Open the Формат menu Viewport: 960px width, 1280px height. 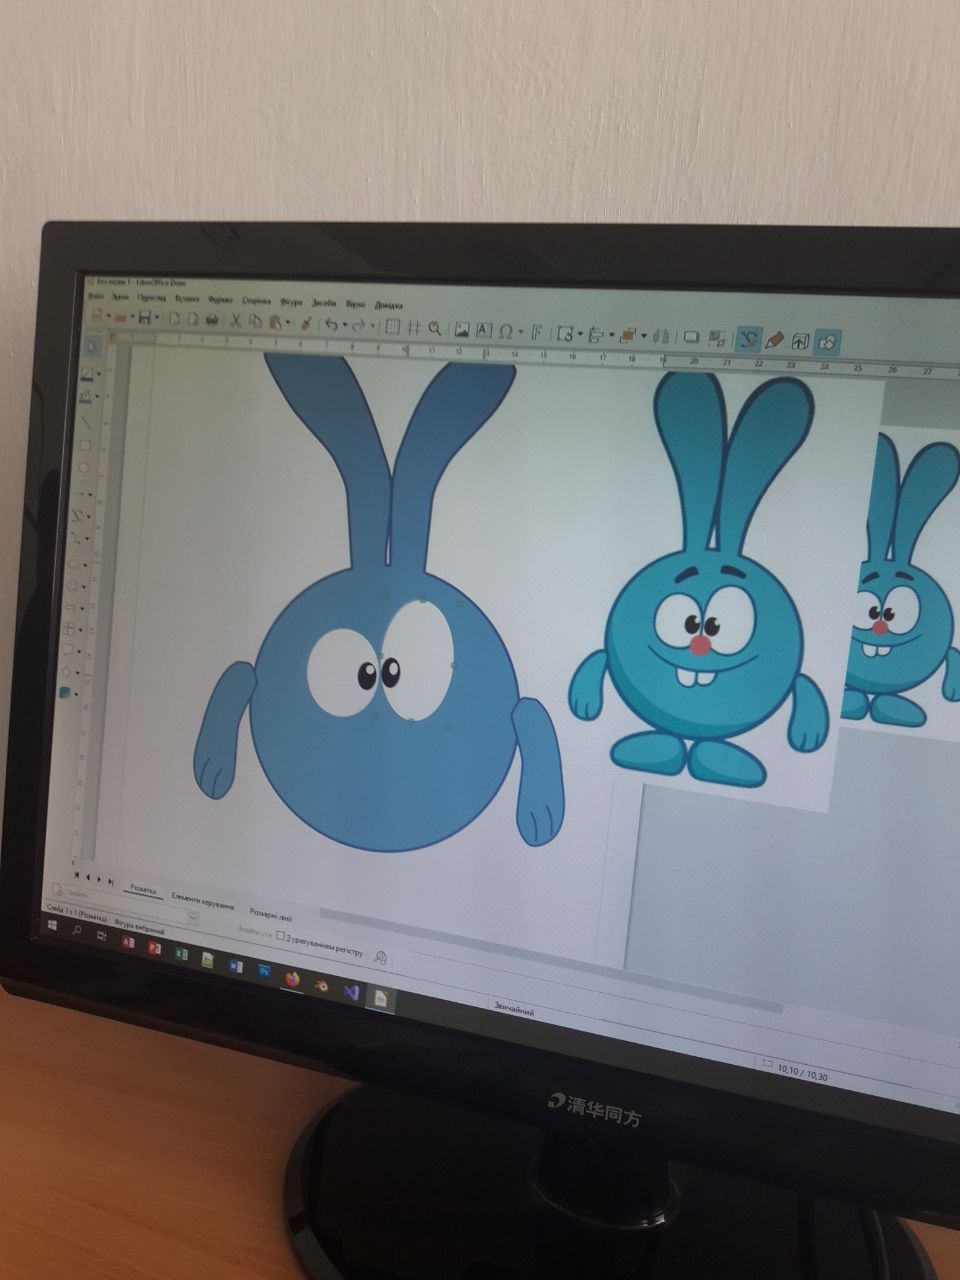tap(220, 300)
